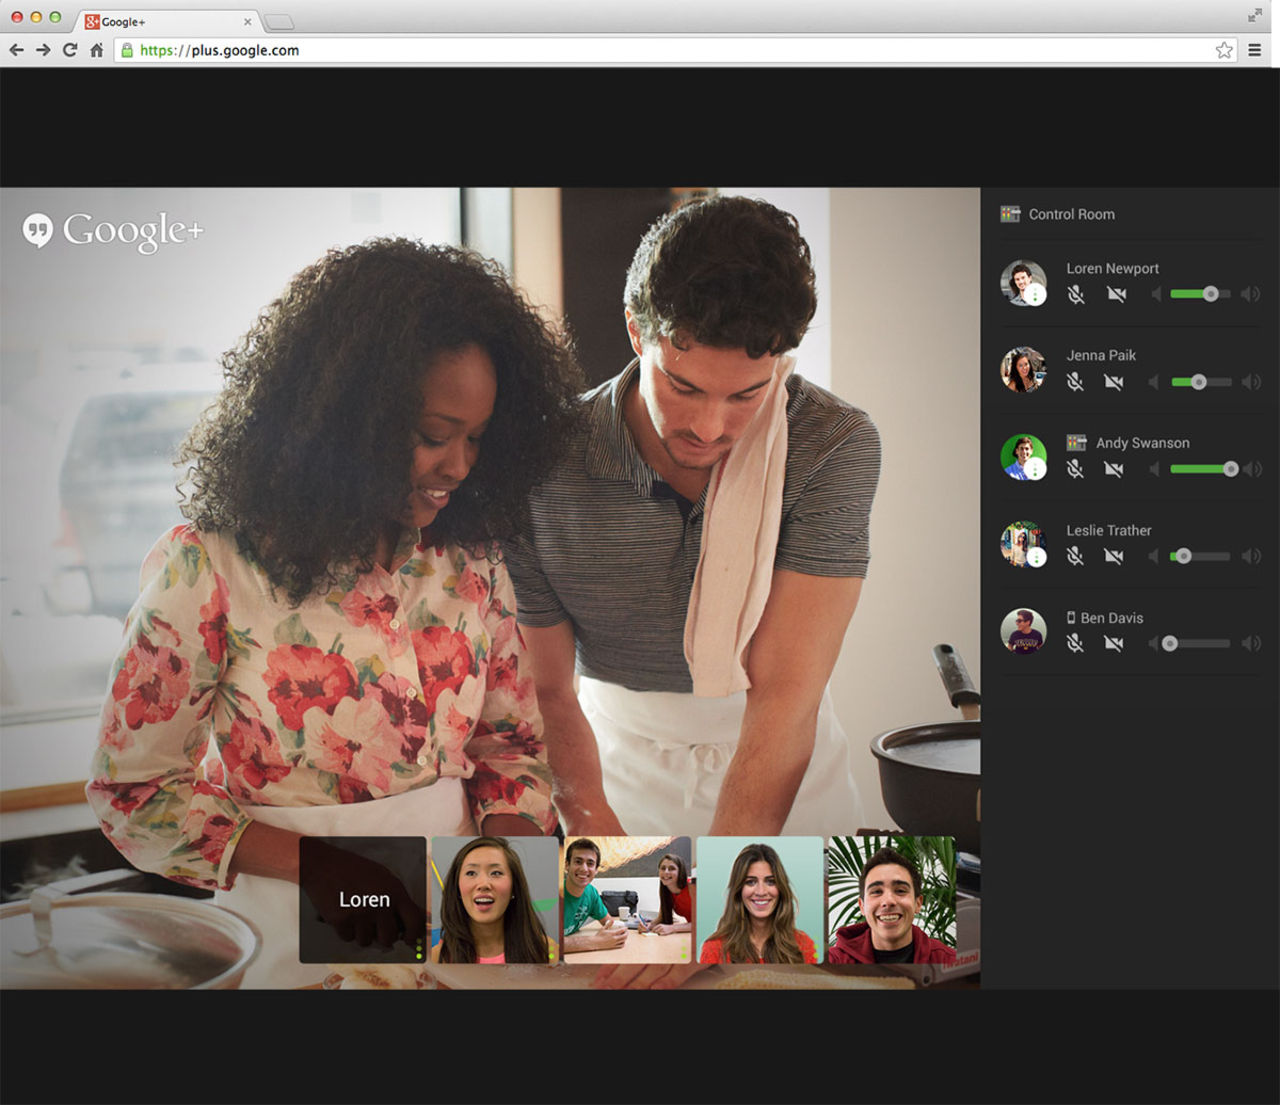Disable Jenna Paik's camera
This screenshot has height=1105, width=1280.
point(1114,382)
